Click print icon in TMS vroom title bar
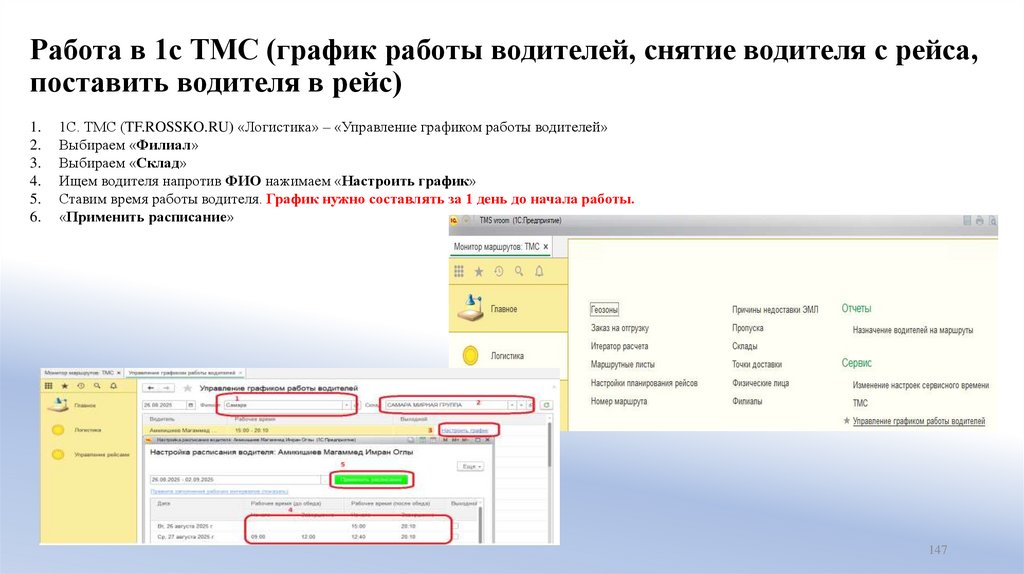1024x574 pixels. point(979,221)
